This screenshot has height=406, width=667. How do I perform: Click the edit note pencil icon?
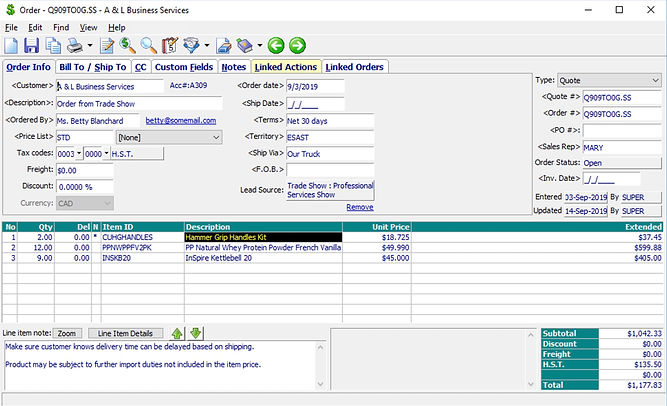click(x=107, y=46)
